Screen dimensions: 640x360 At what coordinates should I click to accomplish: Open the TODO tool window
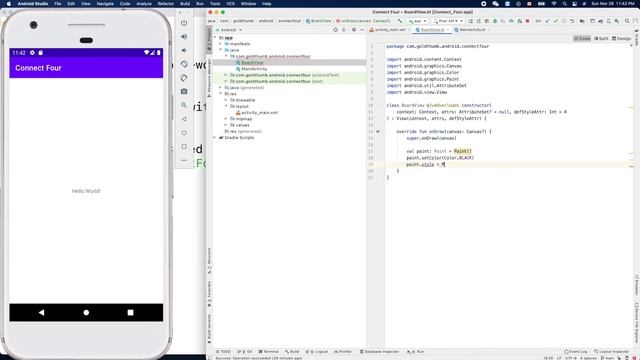click(x=224, y=351)
